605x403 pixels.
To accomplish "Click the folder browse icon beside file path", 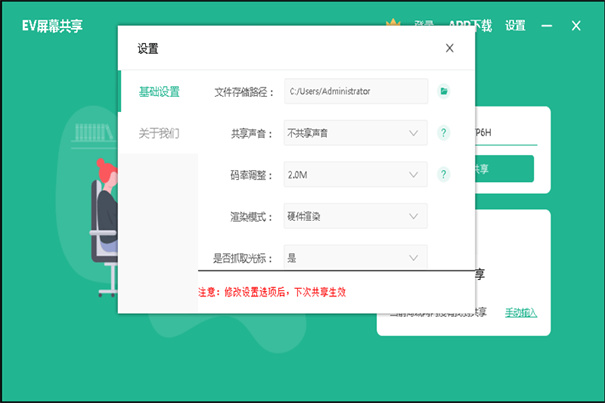I will pyautogui.click(x=444, y=91).
